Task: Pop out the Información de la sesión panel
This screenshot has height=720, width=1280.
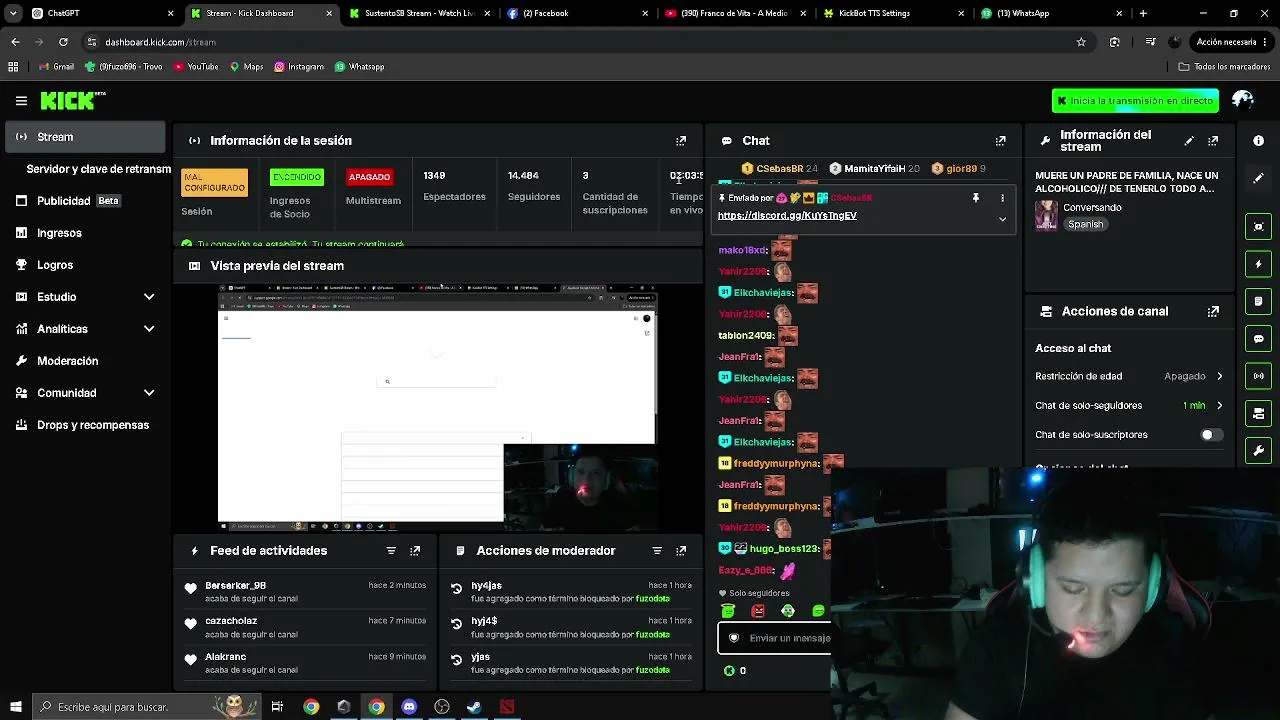Action: click(681, 141)
